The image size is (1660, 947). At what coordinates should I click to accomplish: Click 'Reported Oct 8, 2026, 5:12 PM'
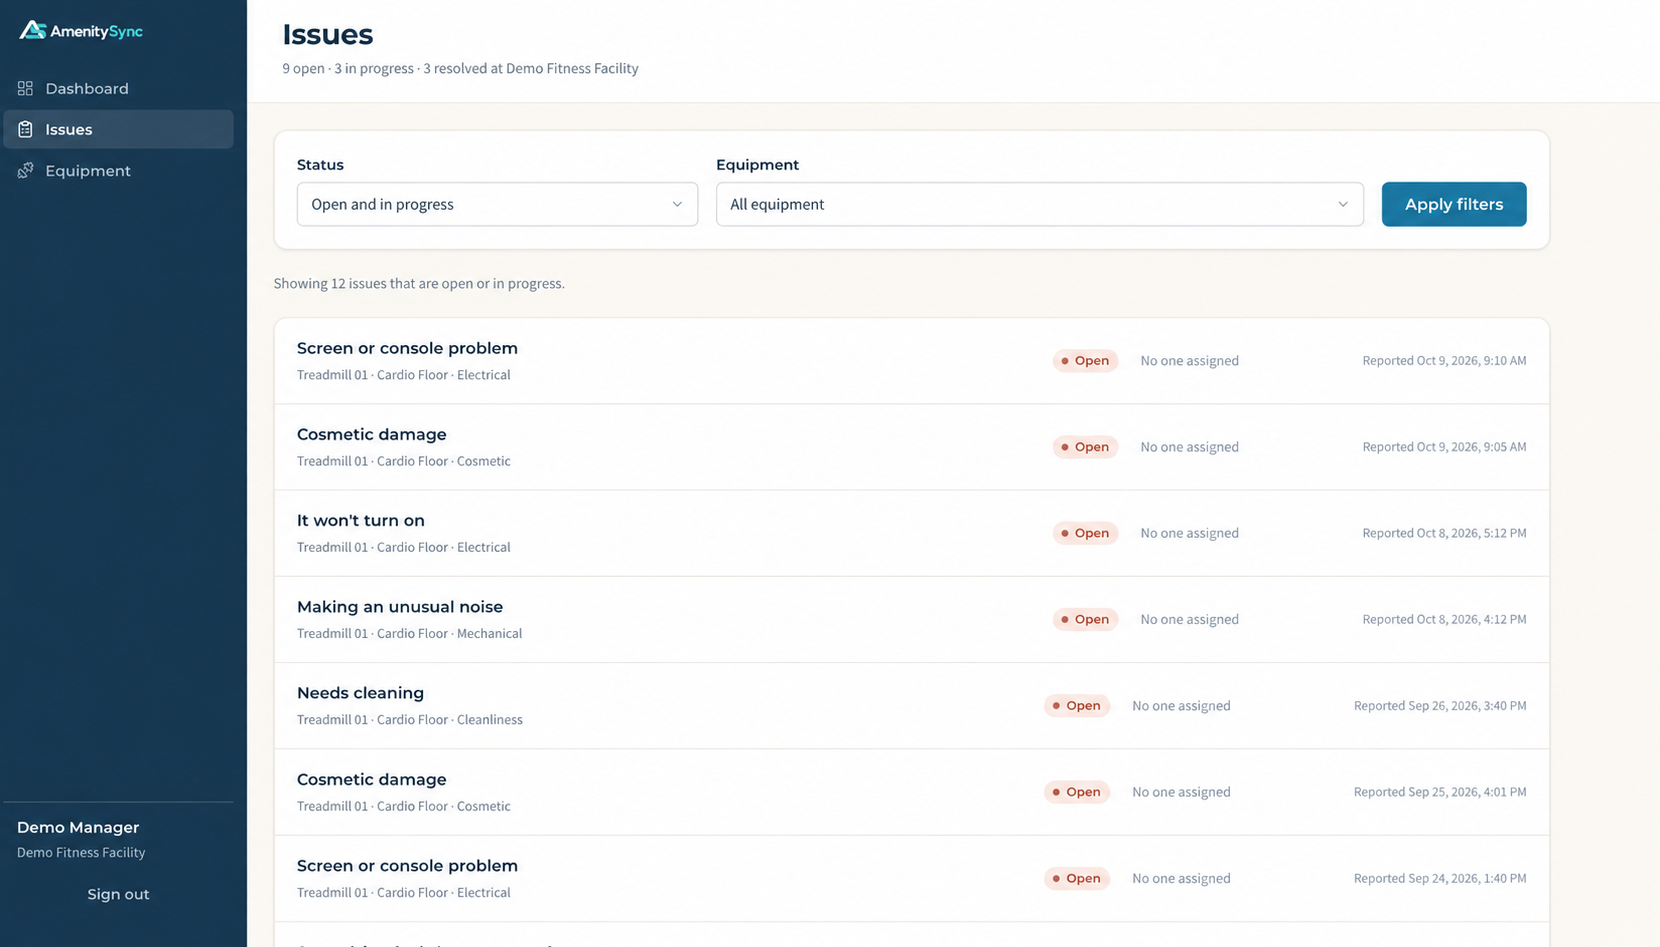click(1444, 533)
